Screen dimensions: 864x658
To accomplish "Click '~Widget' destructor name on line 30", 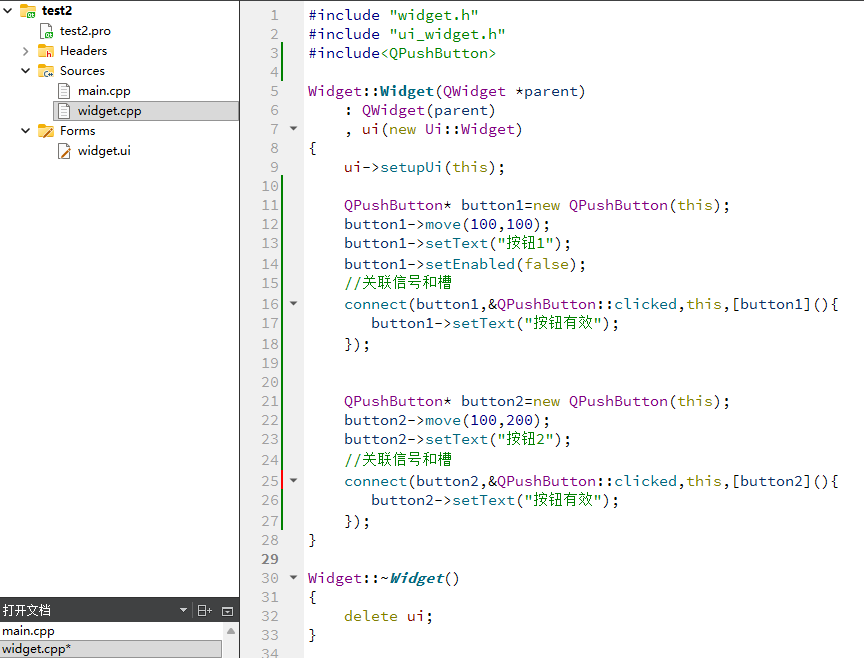I will [x=412, y=578].
